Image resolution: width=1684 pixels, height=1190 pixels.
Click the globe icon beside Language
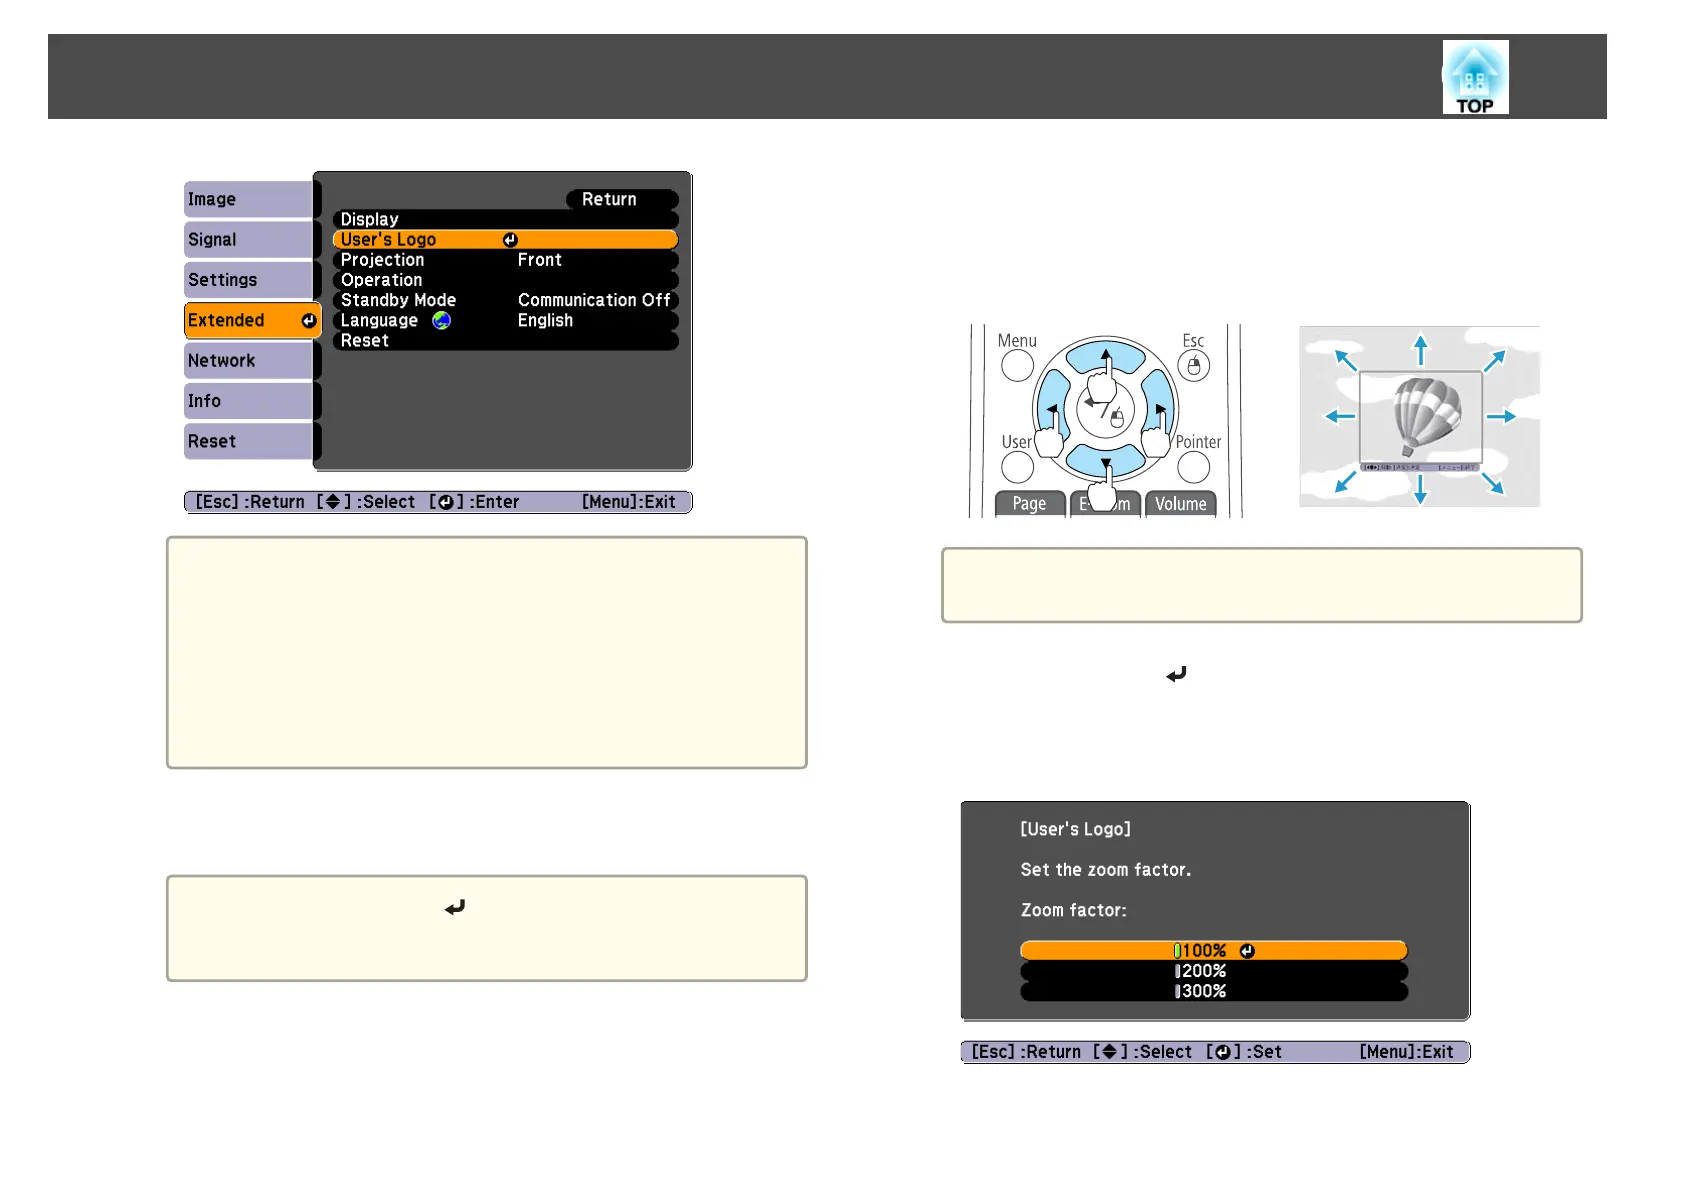(x=442, y=321)
